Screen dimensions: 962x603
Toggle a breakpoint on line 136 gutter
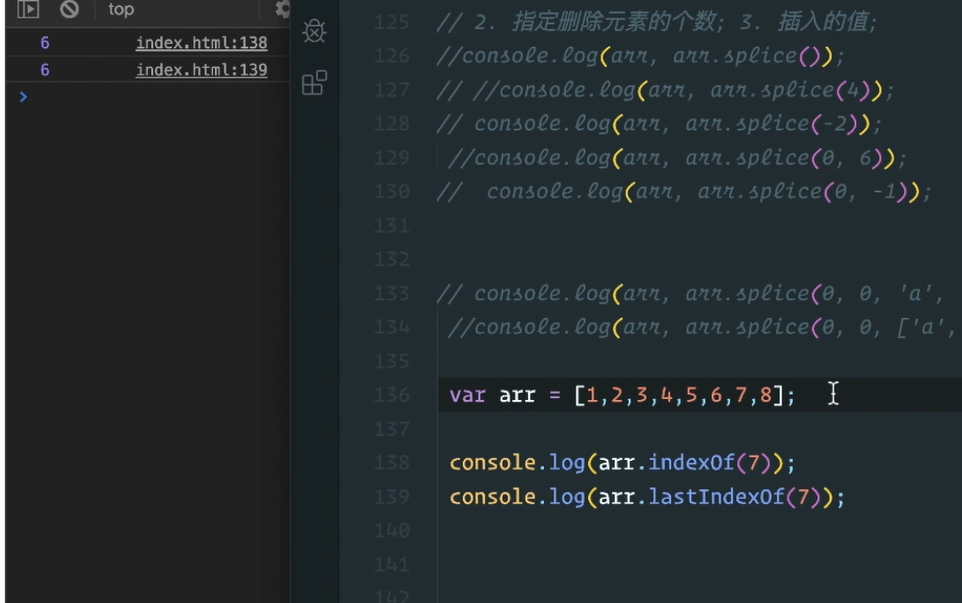click(390, 395)
